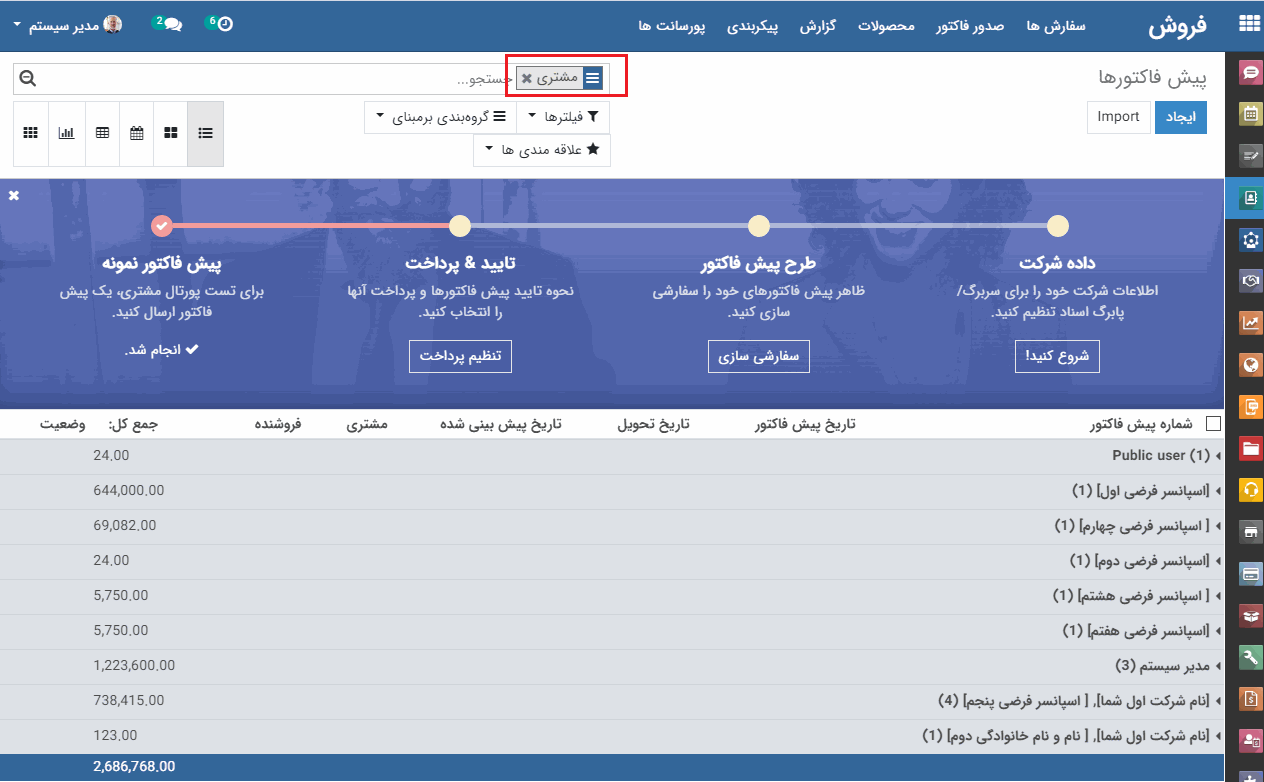Switch to pivot table view
1264x782 pixels.
[x=102, y=133]
